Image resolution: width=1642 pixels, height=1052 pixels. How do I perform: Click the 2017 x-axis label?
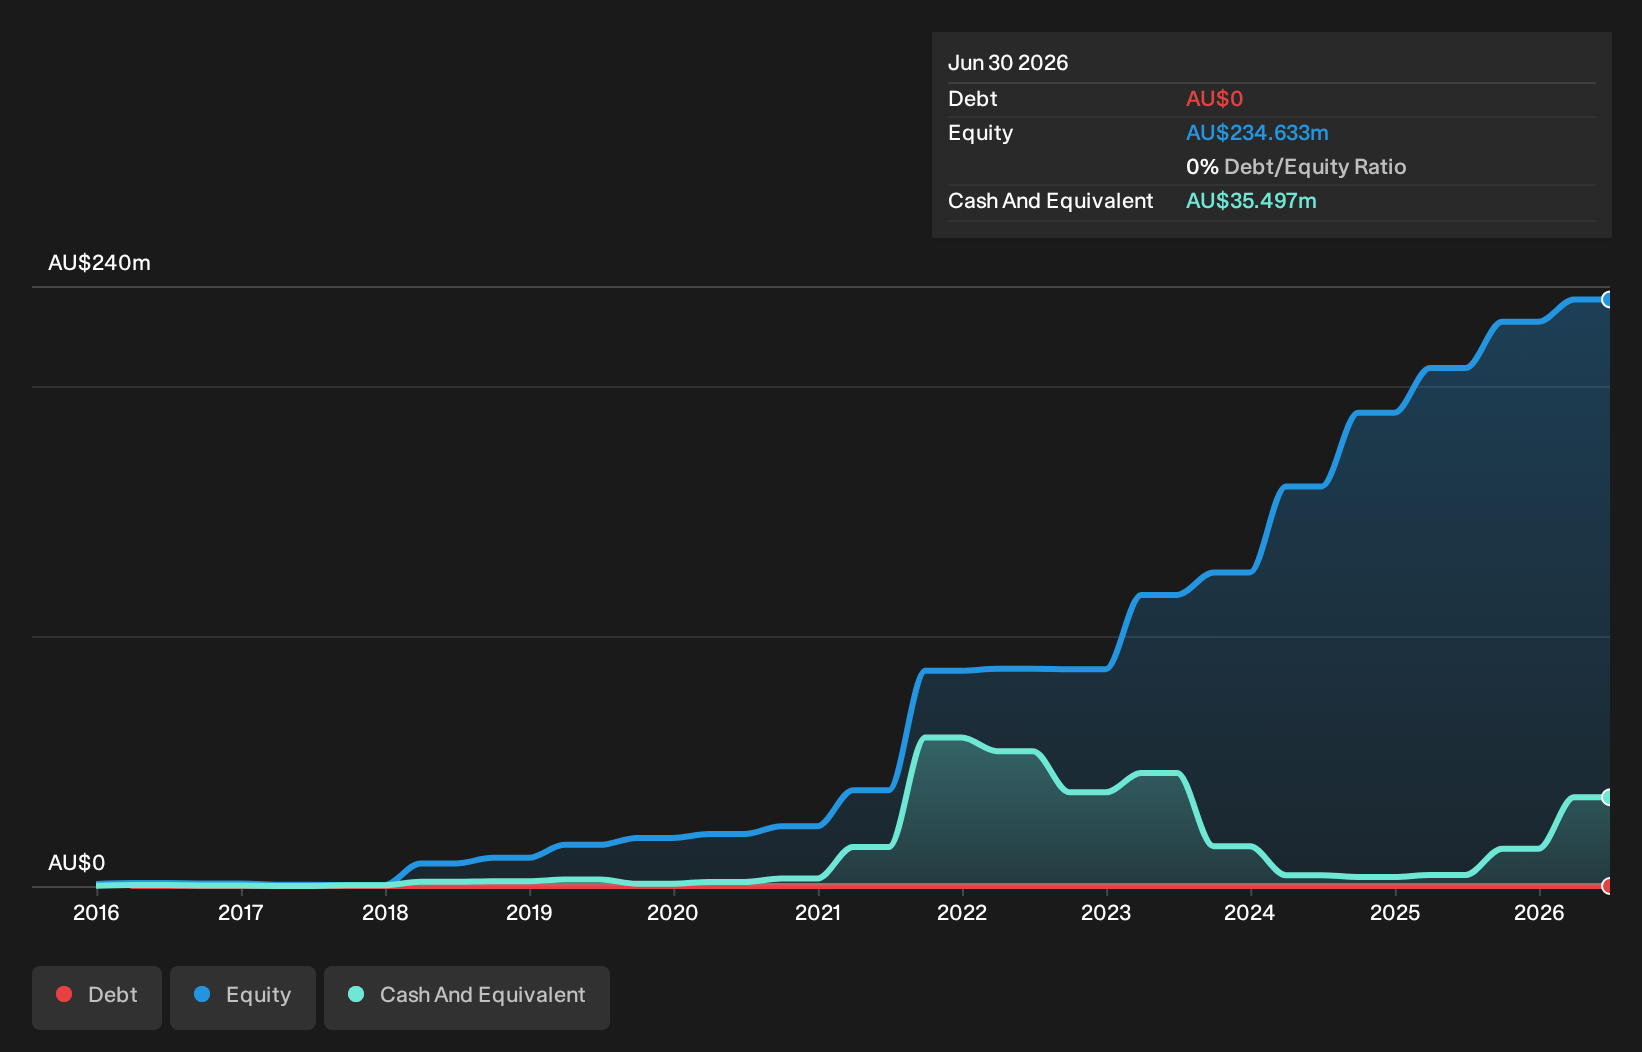(x=241, y=913)
